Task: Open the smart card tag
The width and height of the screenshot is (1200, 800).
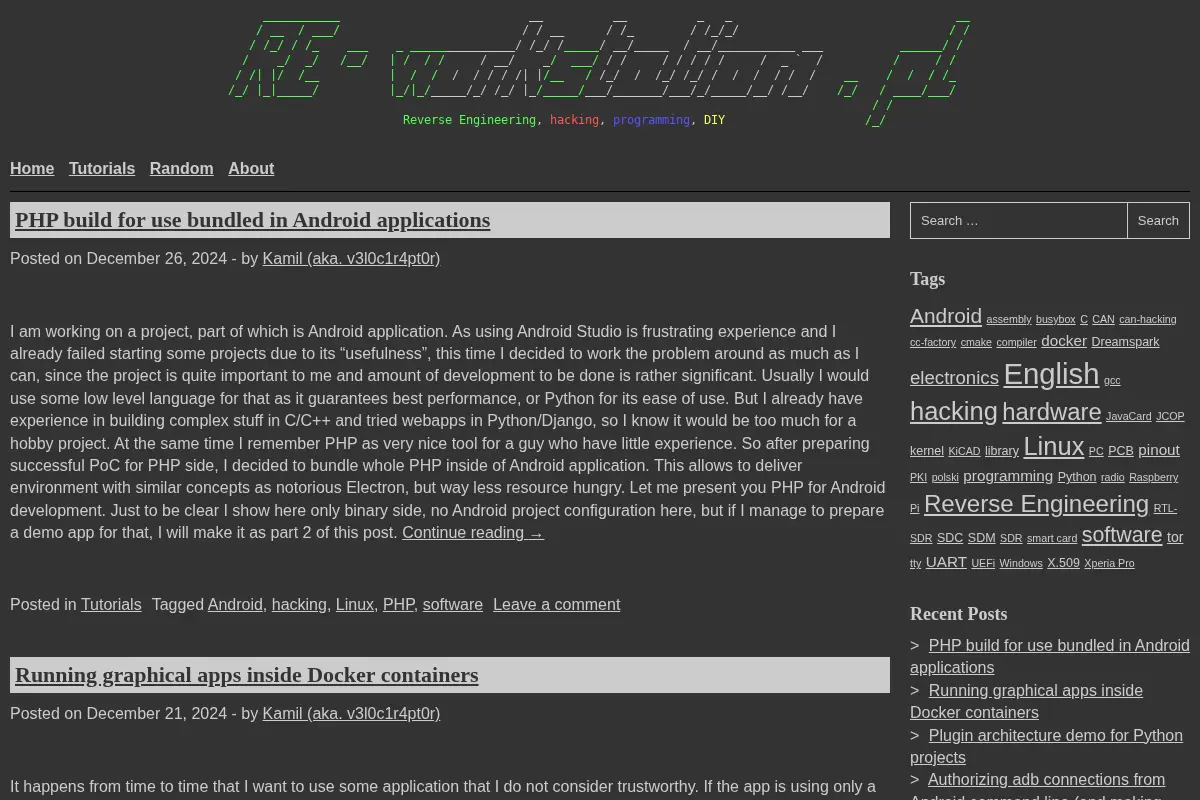Action: [x=1052, y=538]
